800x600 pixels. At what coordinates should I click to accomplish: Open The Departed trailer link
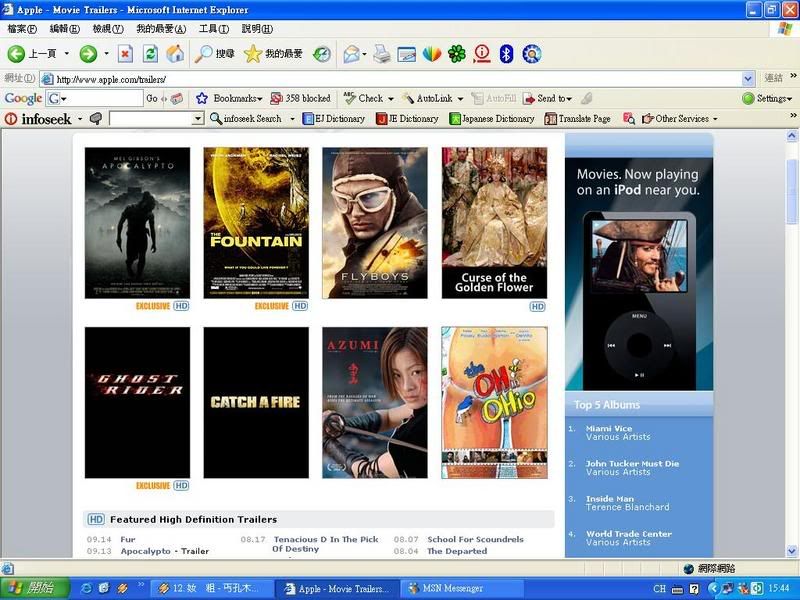coord(457,551)
